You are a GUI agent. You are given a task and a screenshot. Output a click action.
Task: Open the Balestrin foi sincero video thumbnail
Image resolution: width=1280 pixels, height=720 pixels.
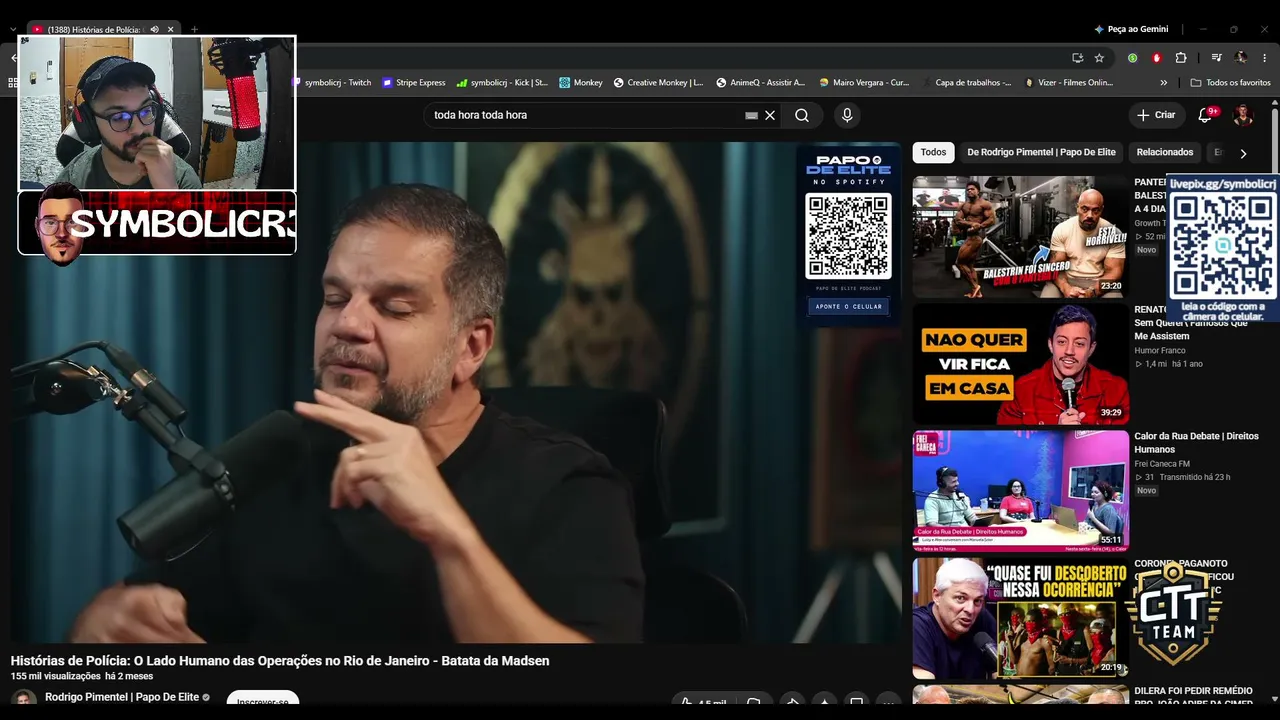1020,237
